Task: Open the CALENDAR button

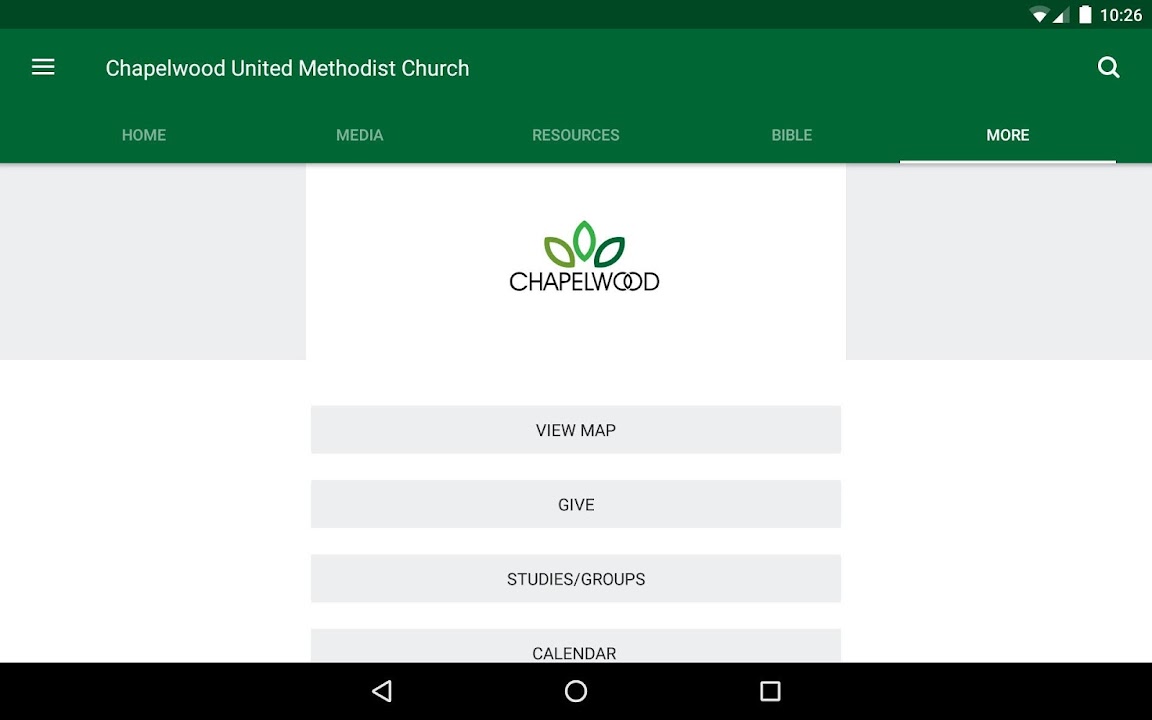Action: (x=576, y=648)
